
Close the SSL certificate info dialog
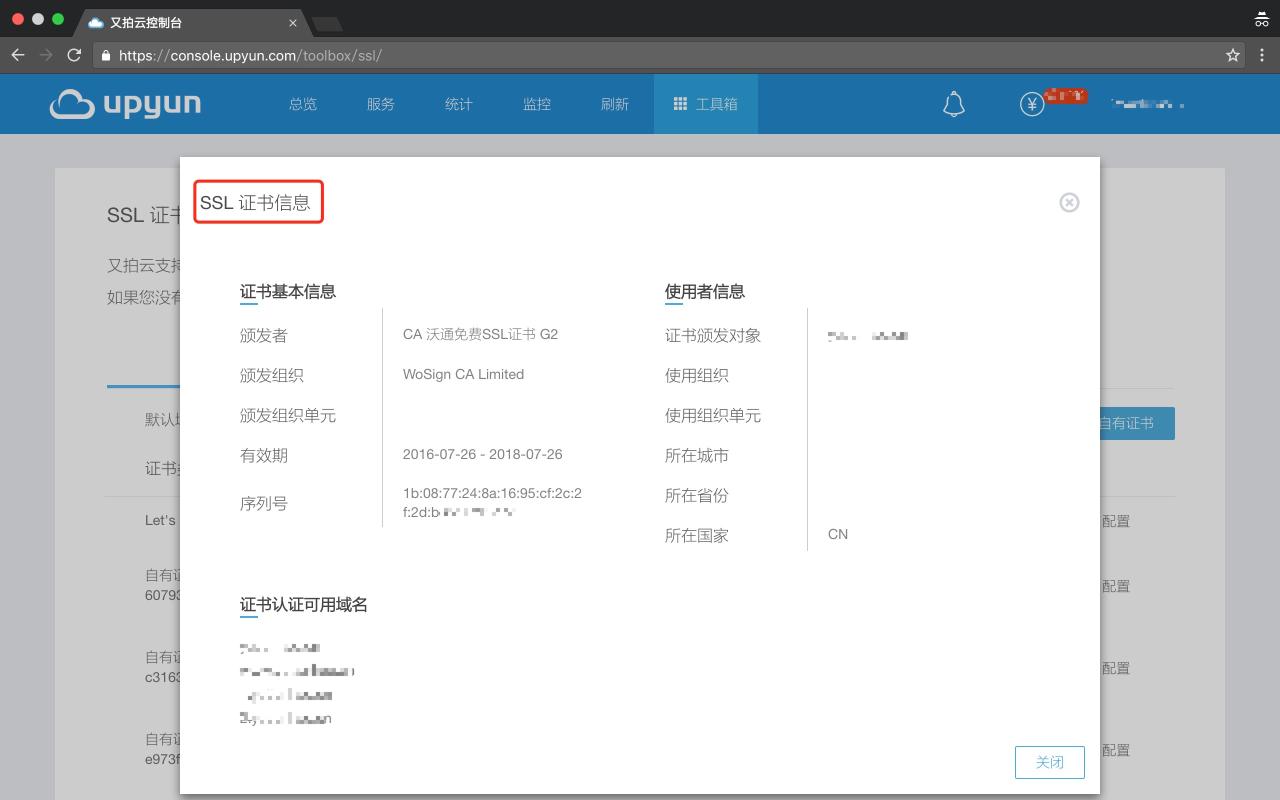tap(1069, 202)
